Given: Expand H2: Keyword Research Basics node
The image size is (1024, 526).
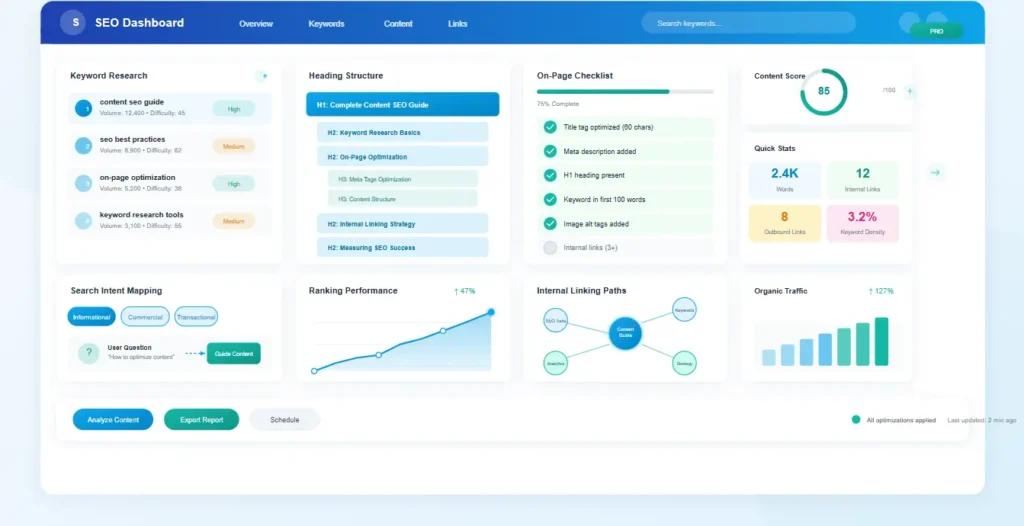Looking at the screenshot, I should click(x=402, y=132).
